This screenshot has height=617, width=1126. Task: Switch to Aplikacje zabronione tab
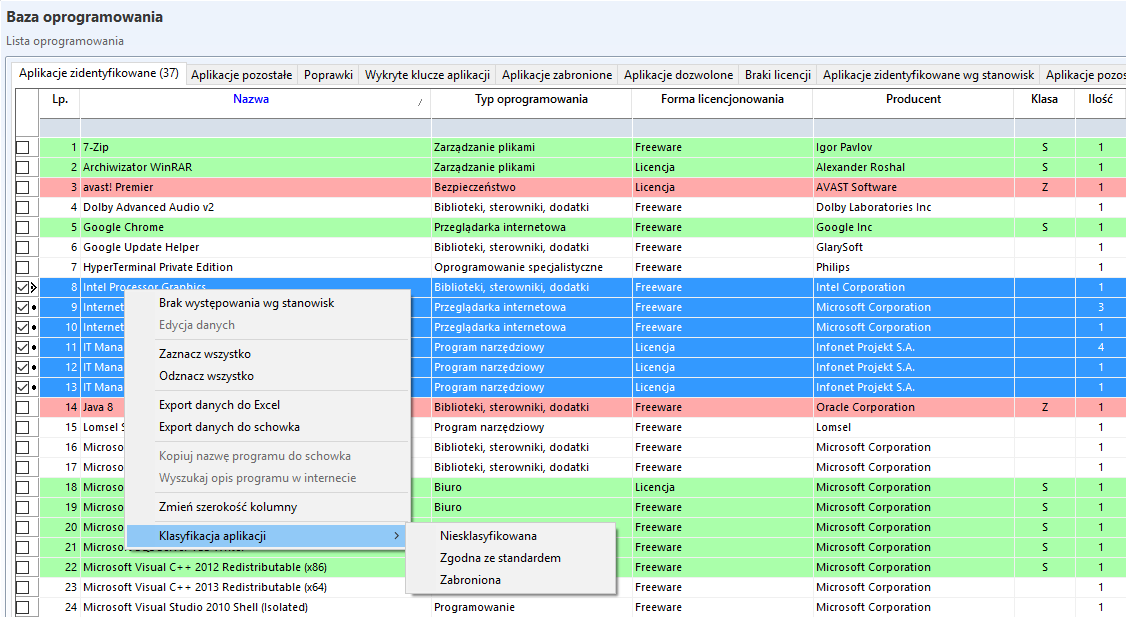(x=557, y=75)
